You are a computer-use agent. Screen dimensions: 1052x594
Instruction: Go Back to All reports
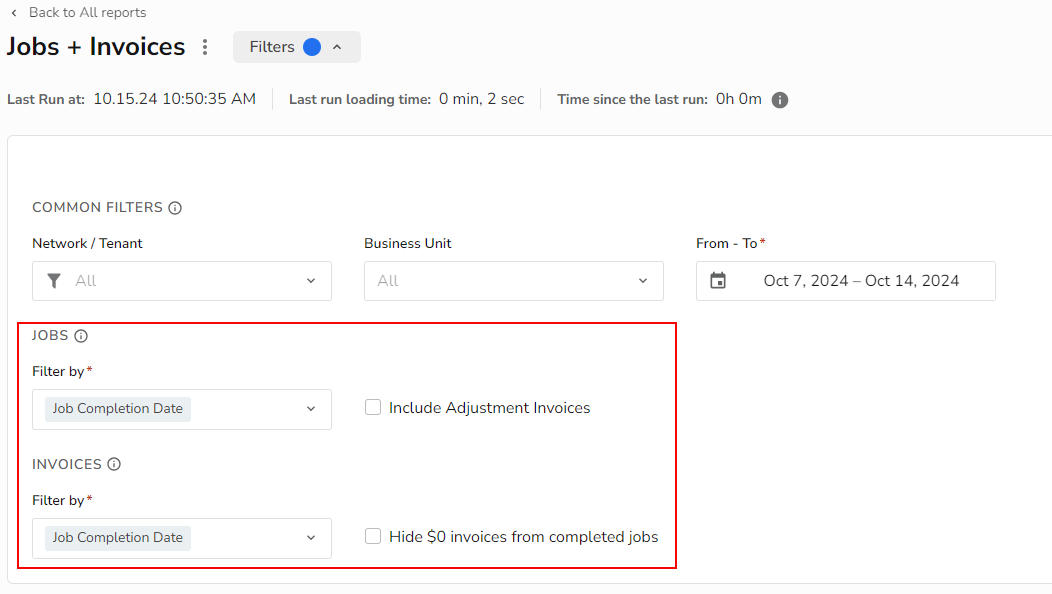click(88, 12)
